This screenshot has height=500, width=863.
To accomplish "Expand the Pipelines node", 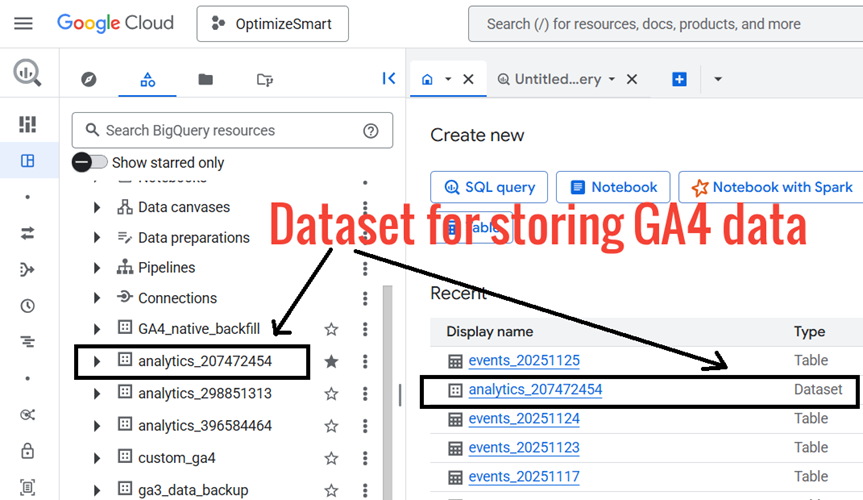I will pyautogui.click(x=97, y=268).
